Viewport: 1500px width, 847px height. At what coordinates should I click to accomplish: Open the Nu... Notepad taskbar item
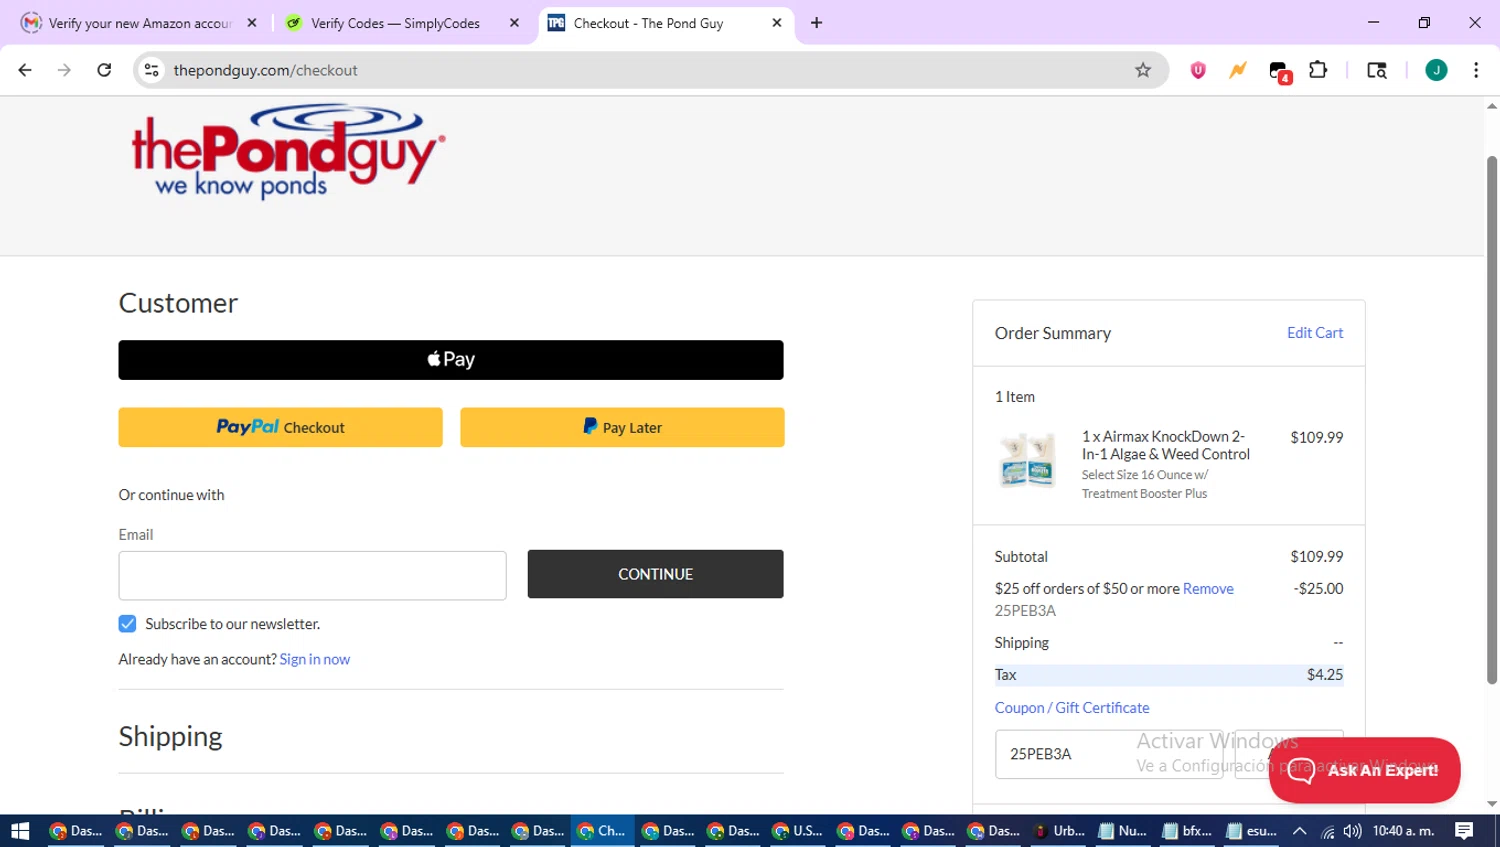pos(1123,831)
